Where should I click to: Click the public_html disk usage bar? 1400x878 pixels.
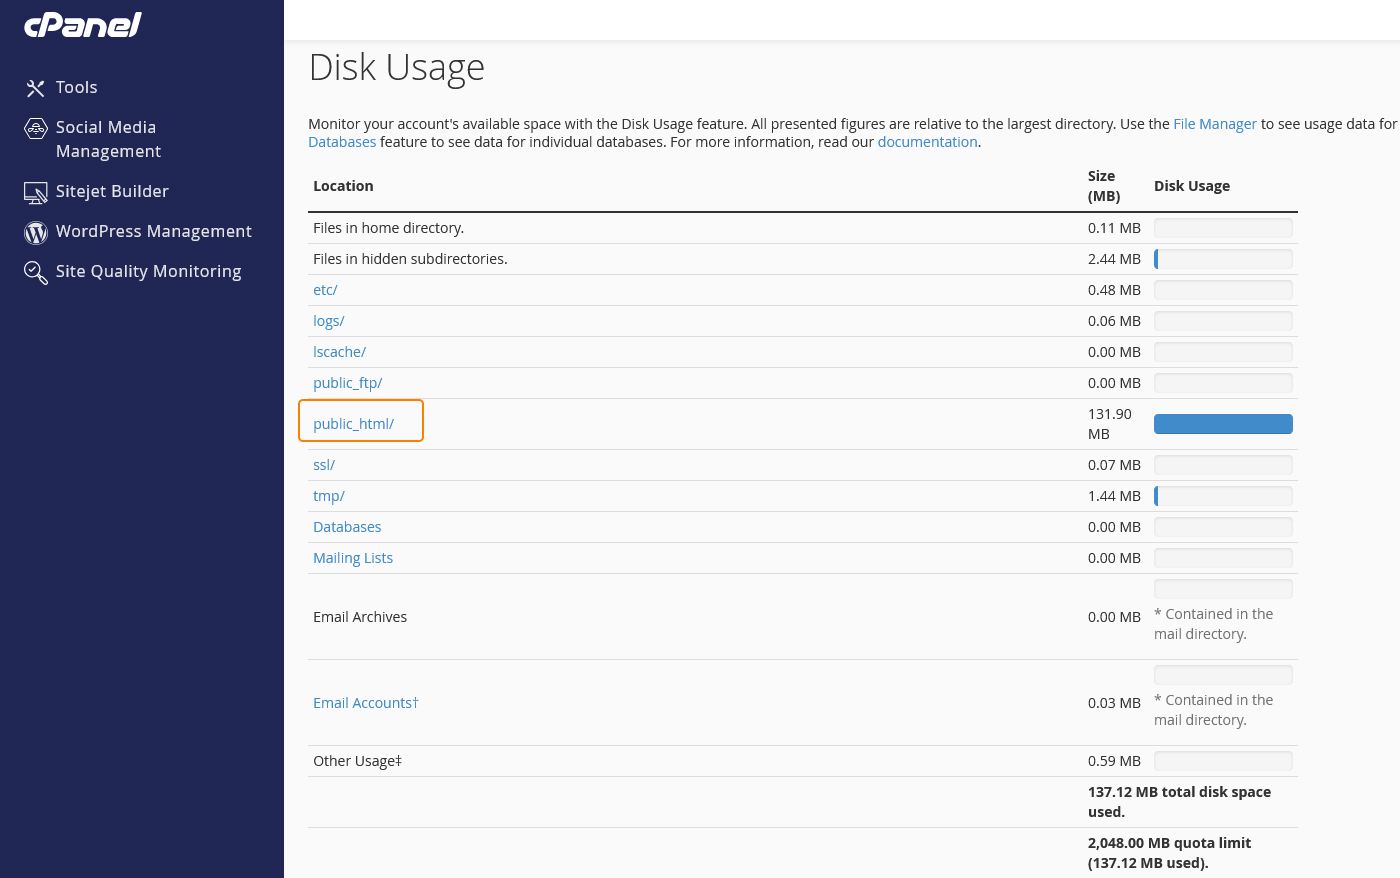1223,423
